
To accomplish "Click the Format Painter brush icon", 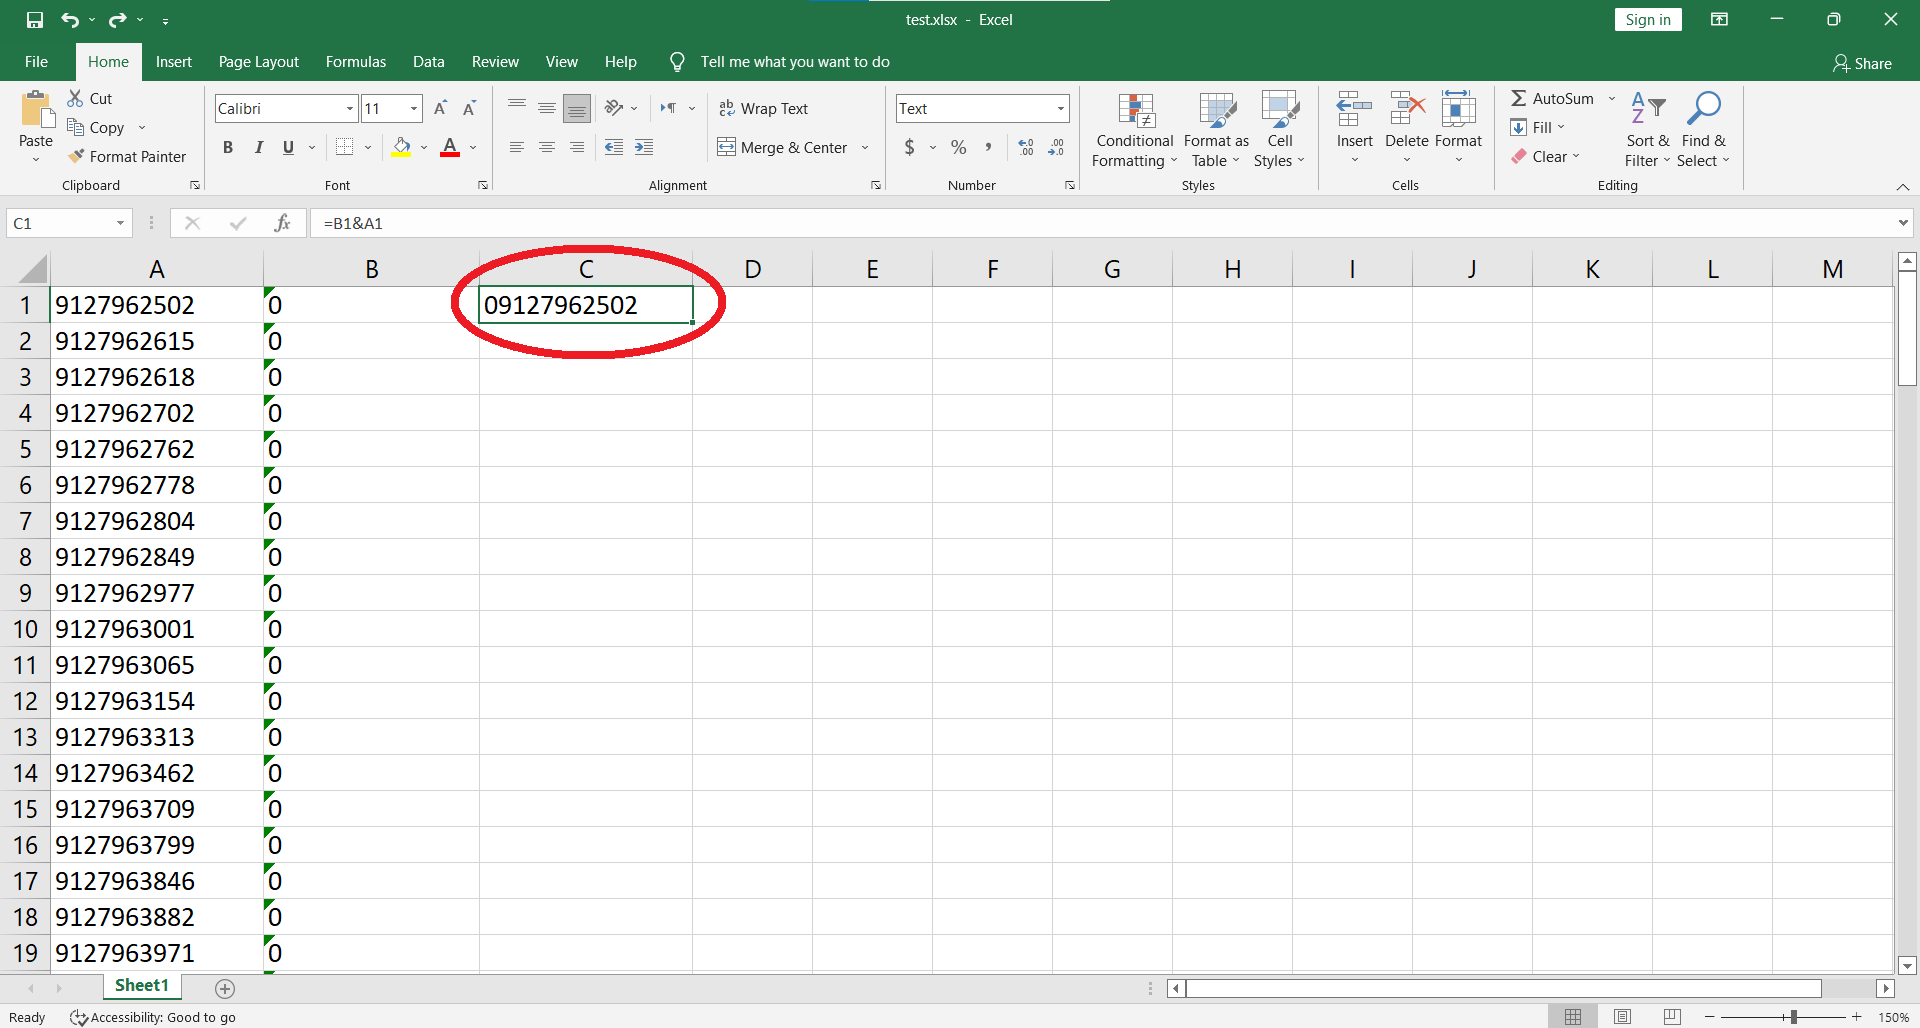I will tap(76, 157).
